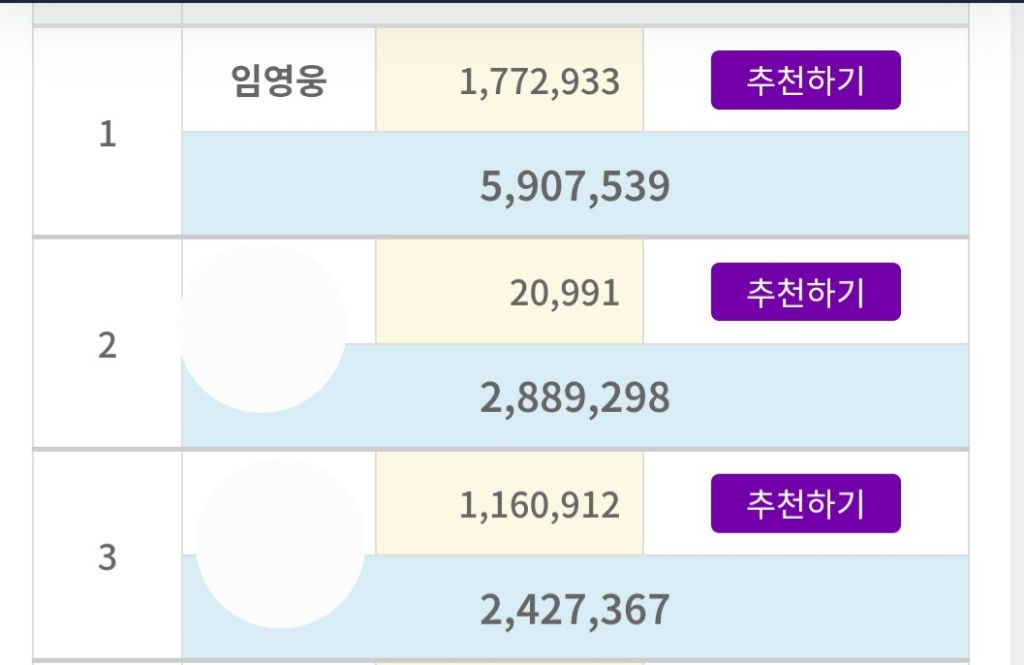This screenshot has width=1024, height=665.
Task: Click cumulative total 5,907,539
Action: tap(575, 186)
